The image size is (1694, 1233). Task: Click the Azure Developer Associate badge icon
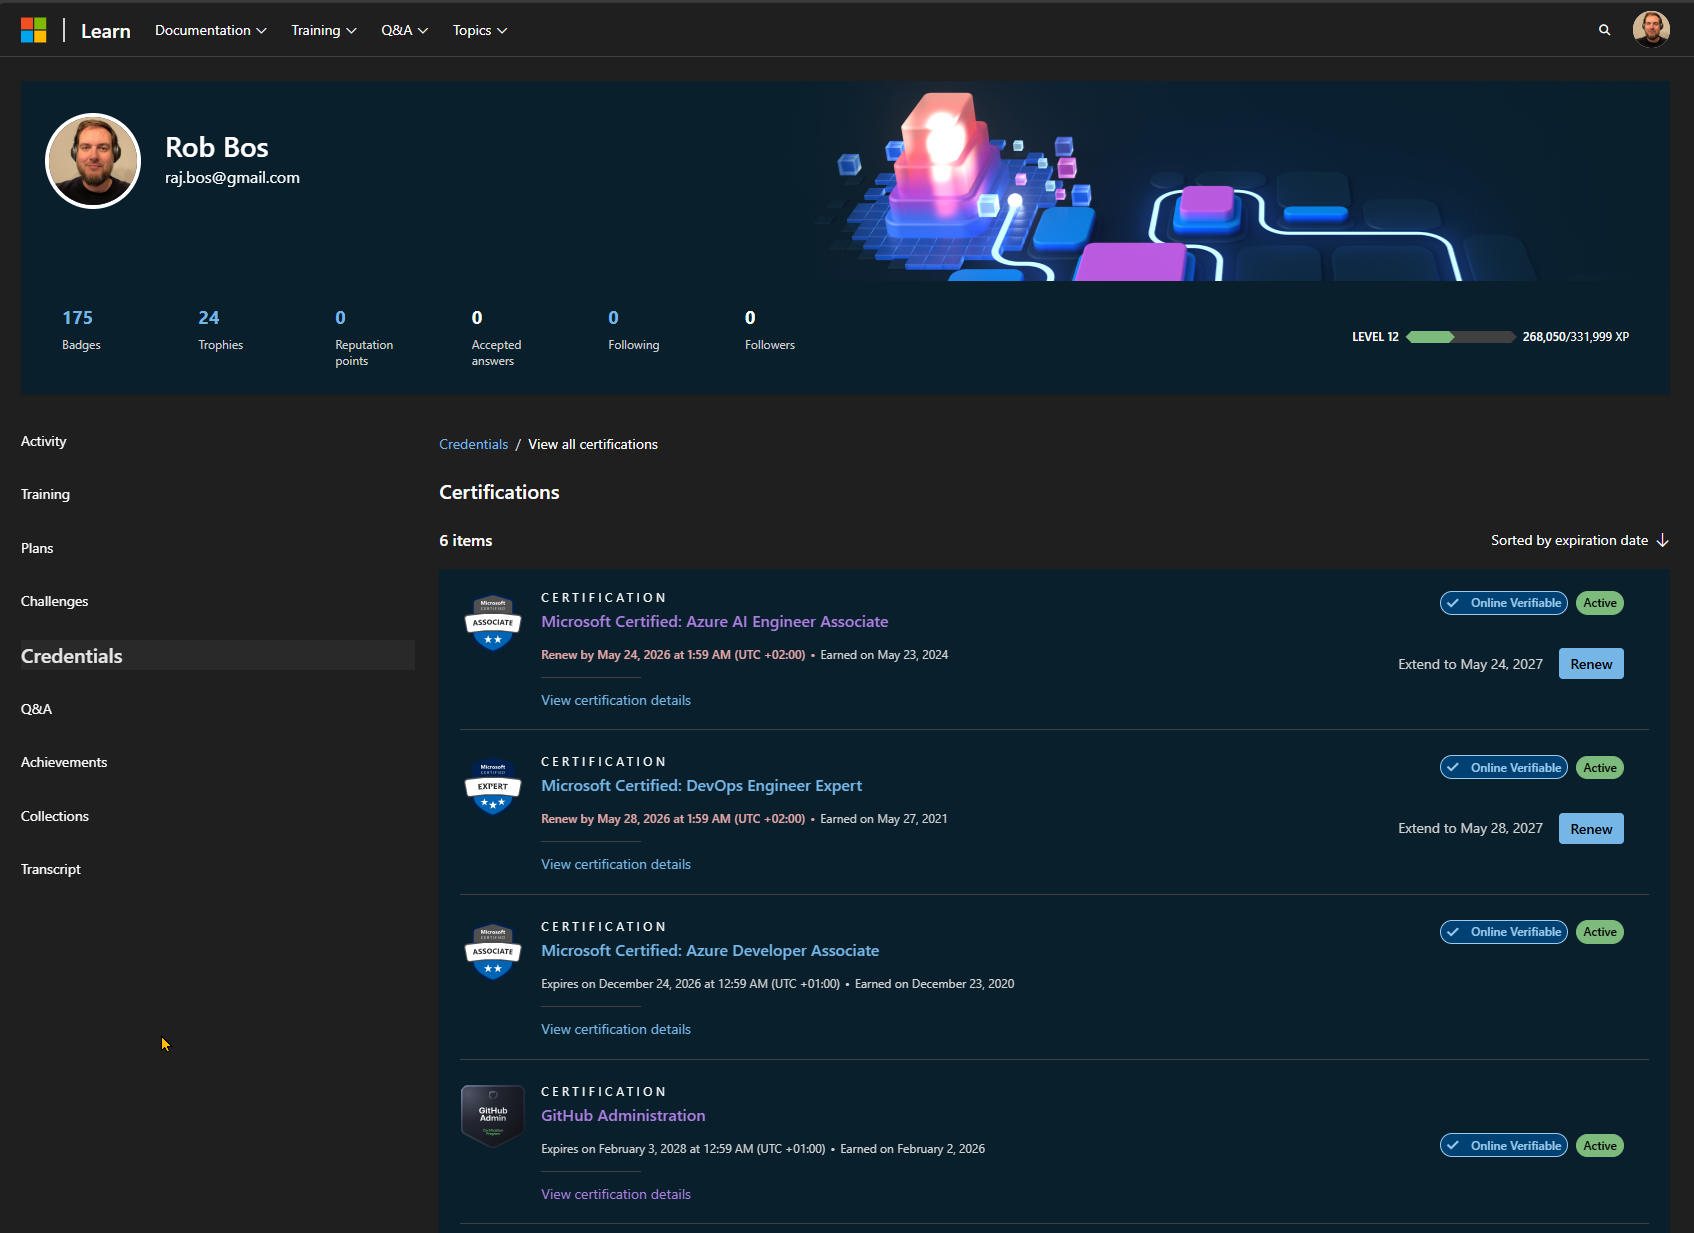click(493, 952)
